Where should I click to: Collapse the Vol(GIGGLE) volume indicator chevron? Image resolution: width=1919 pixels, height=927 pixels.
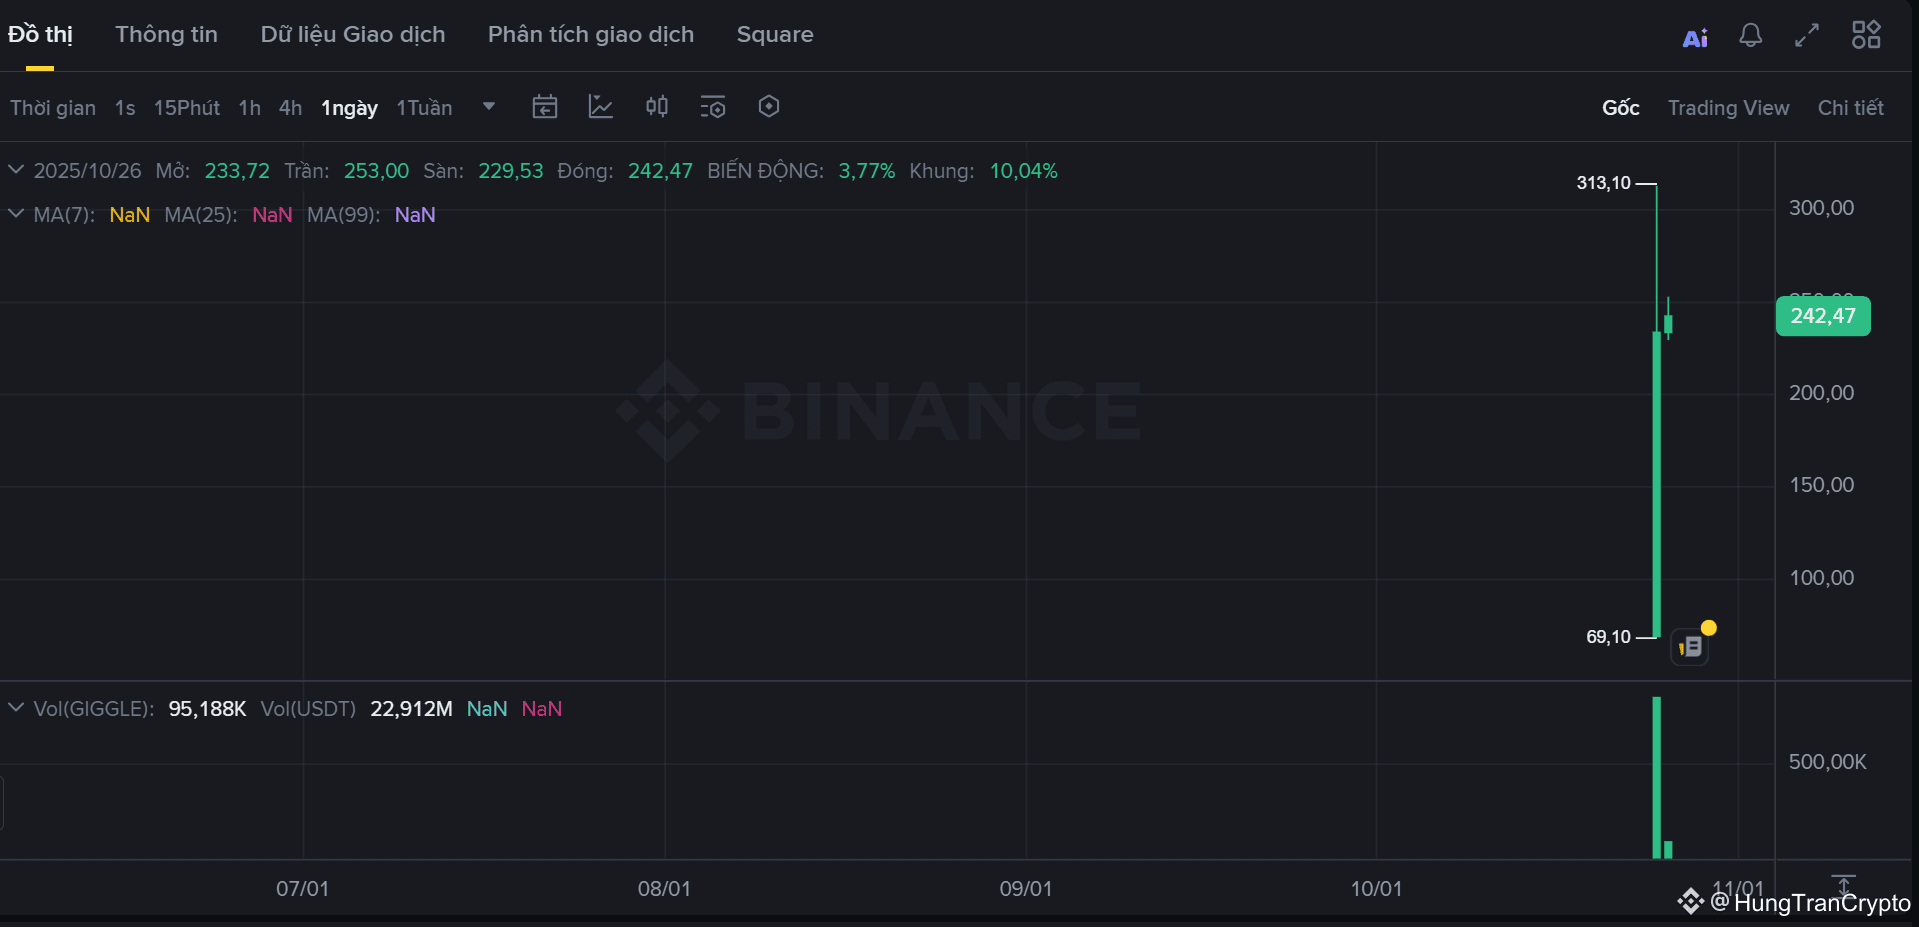[16, 708]
